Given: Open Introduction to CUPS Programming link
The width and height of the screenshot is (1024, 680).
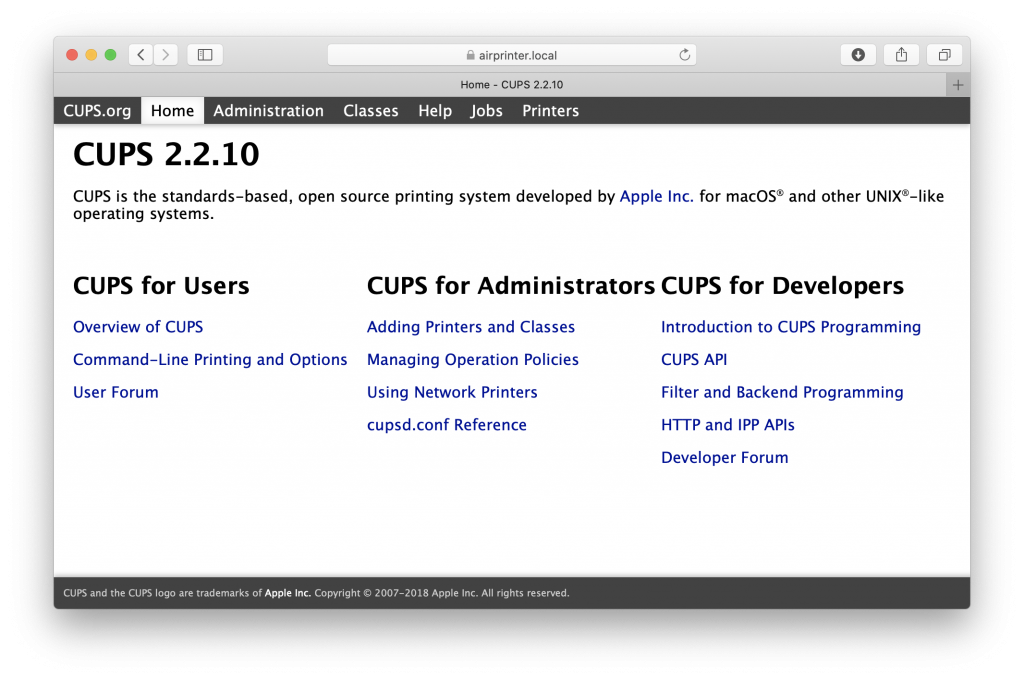Looking at the screenshot, I should point(791,327).
